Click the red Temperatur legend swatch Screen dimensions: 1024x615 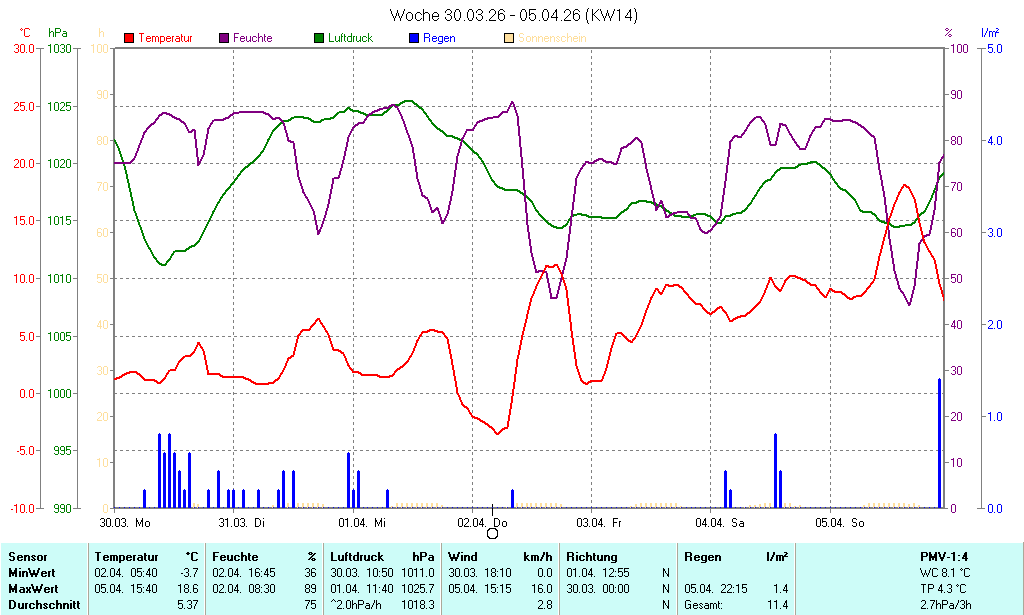[x=129, y=38]
